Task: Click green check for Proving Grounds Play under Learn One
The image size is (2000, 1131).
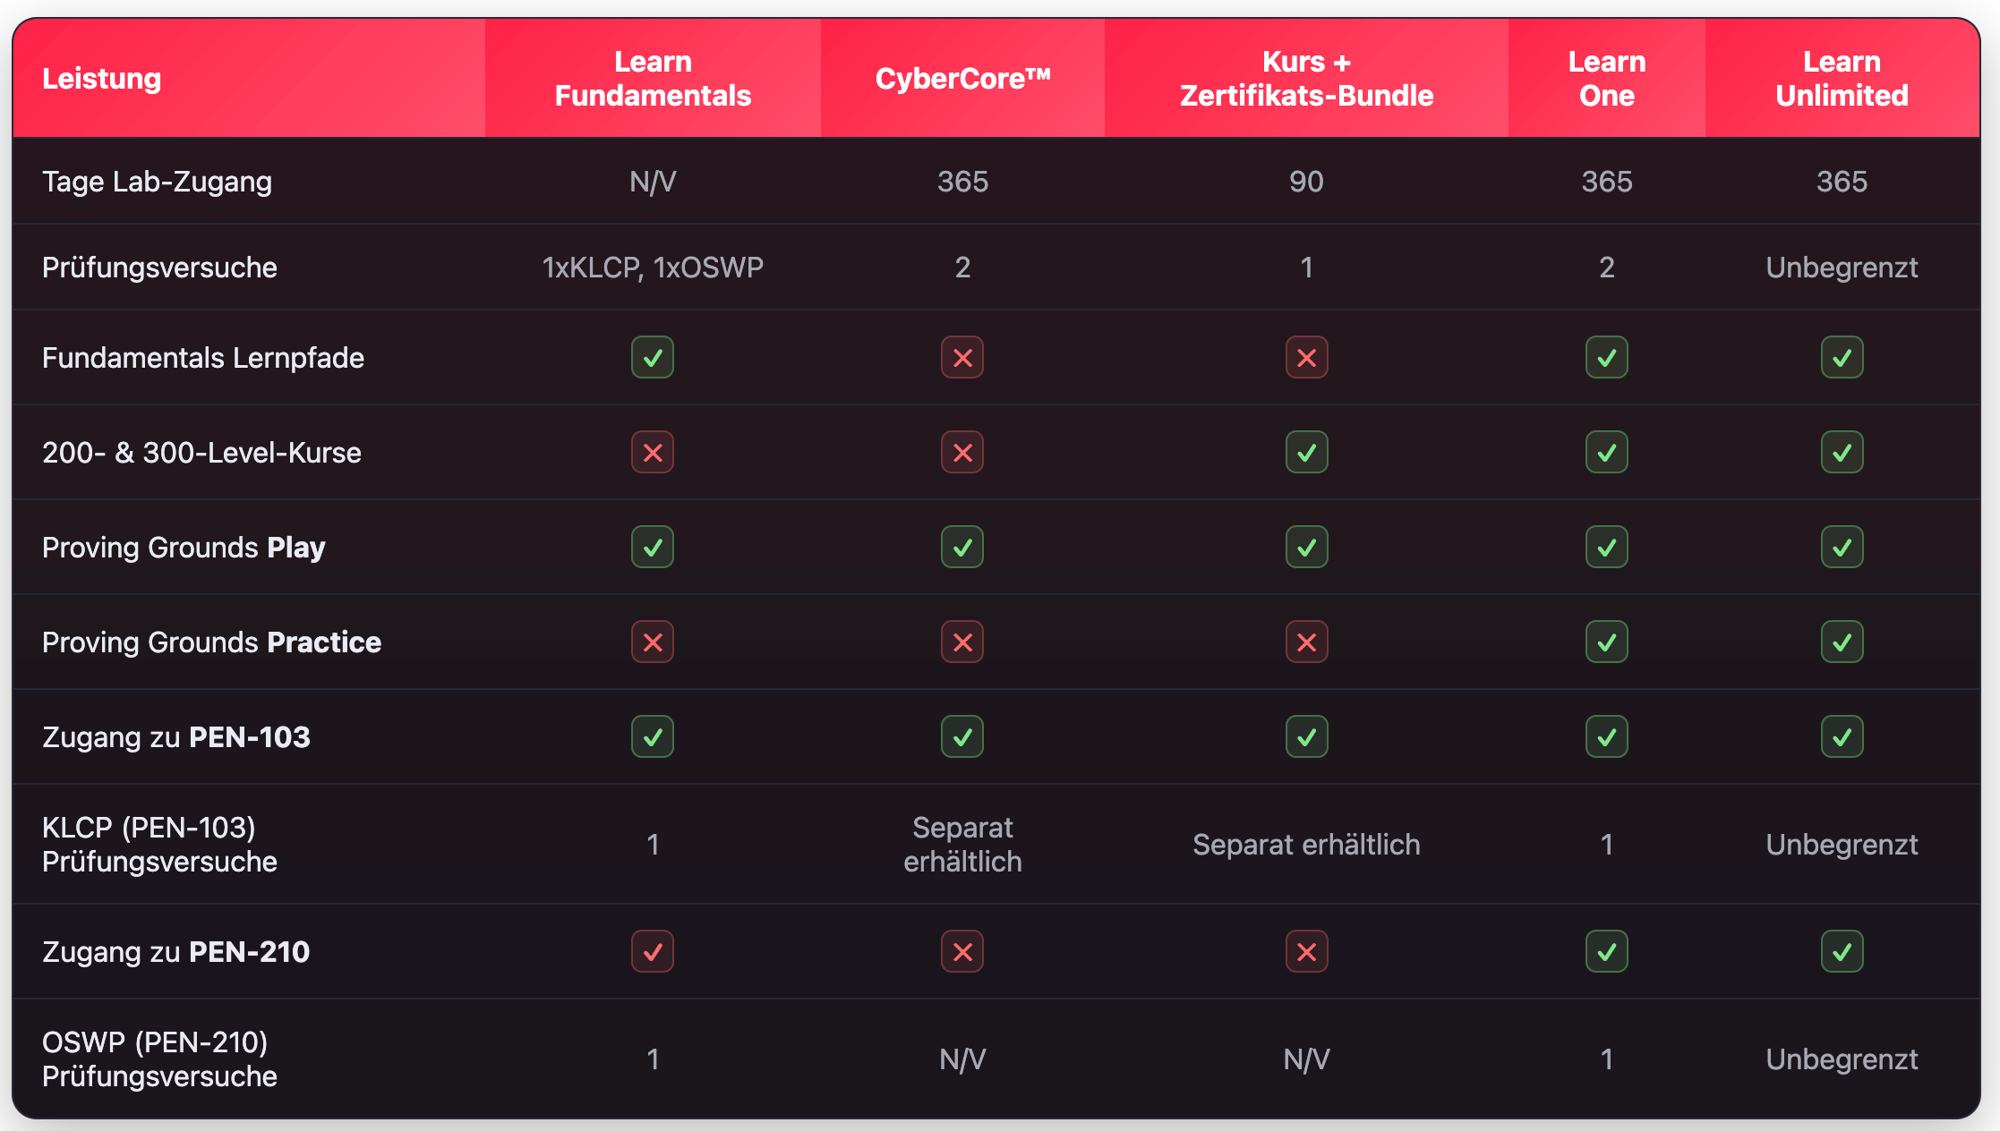Action: click(1606, 547)
